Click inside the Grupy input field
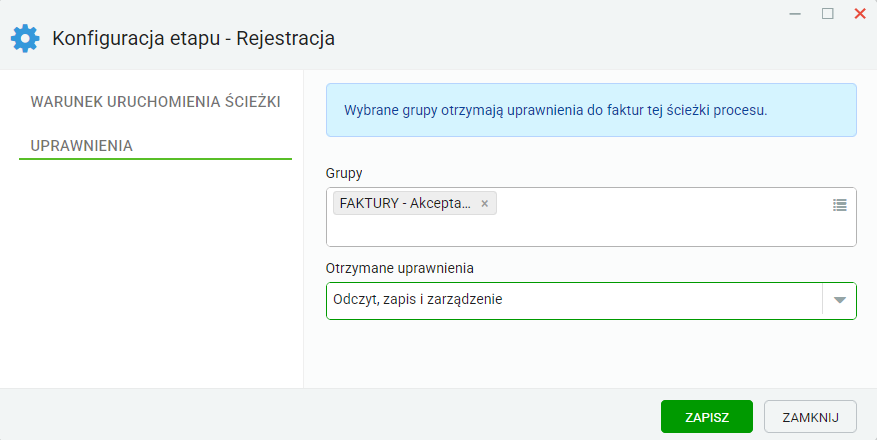 click(x=591, y=217)
